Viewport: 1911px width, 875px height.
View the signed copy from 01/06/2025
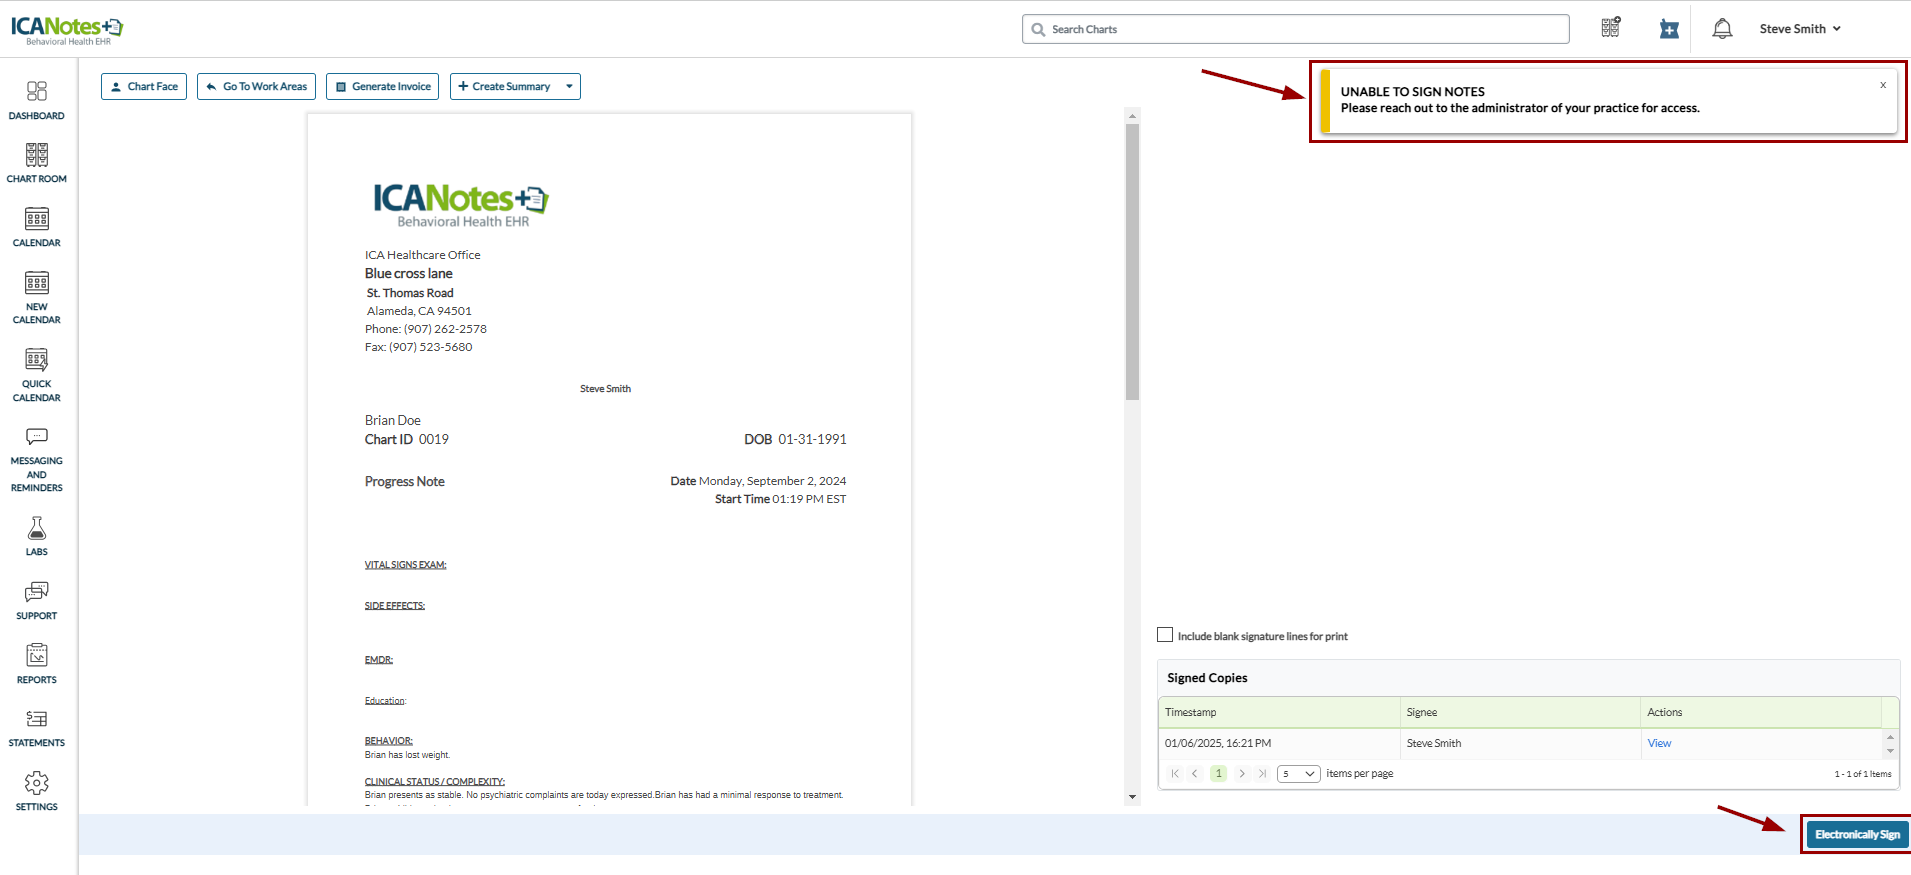pyautogui.click(x=1659, y=743)
